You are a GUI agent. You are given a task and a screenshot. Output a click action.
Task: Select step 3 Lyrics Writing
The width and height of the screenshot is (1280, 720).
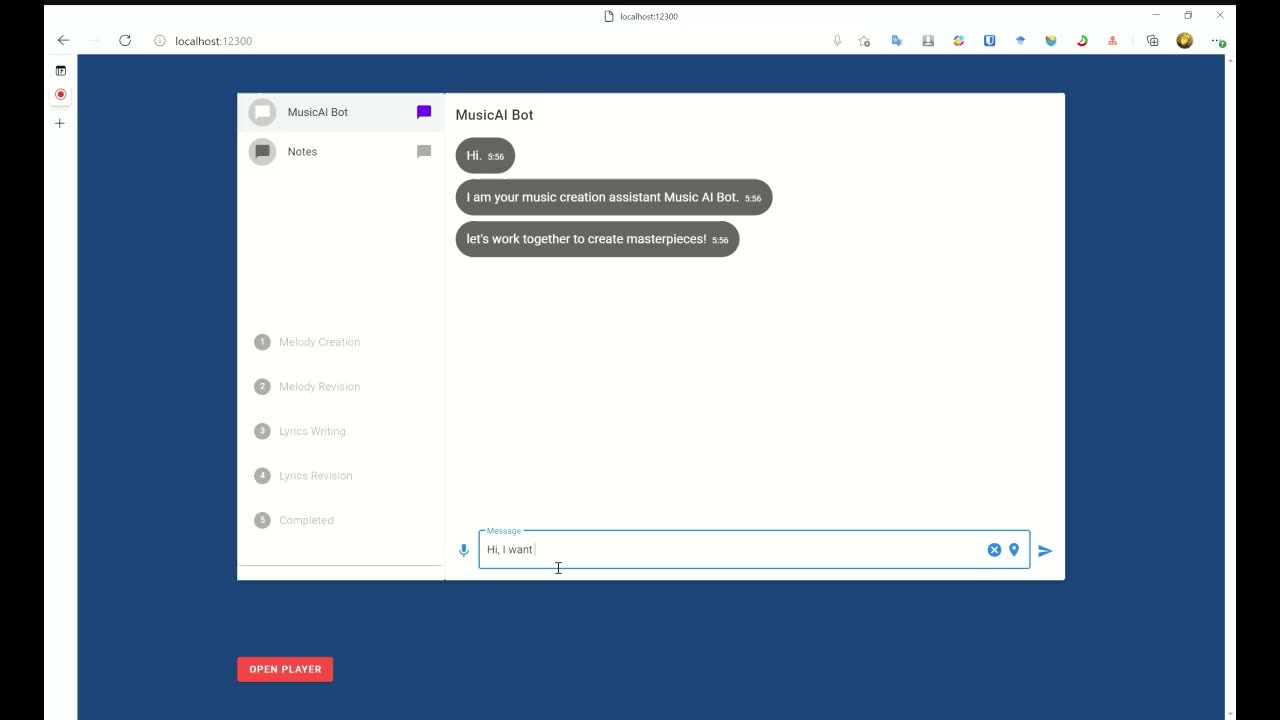300,431
